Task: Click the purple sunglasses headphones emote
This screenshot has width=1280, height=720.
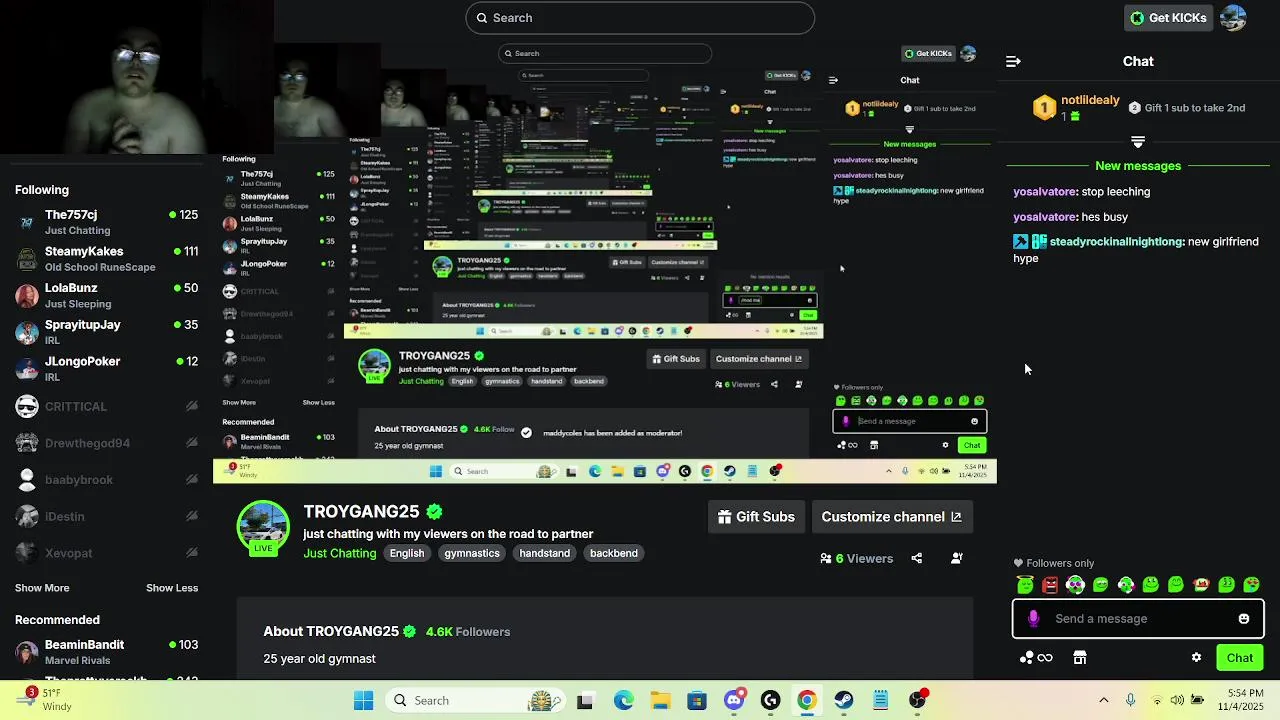Action: (1075, 585)
